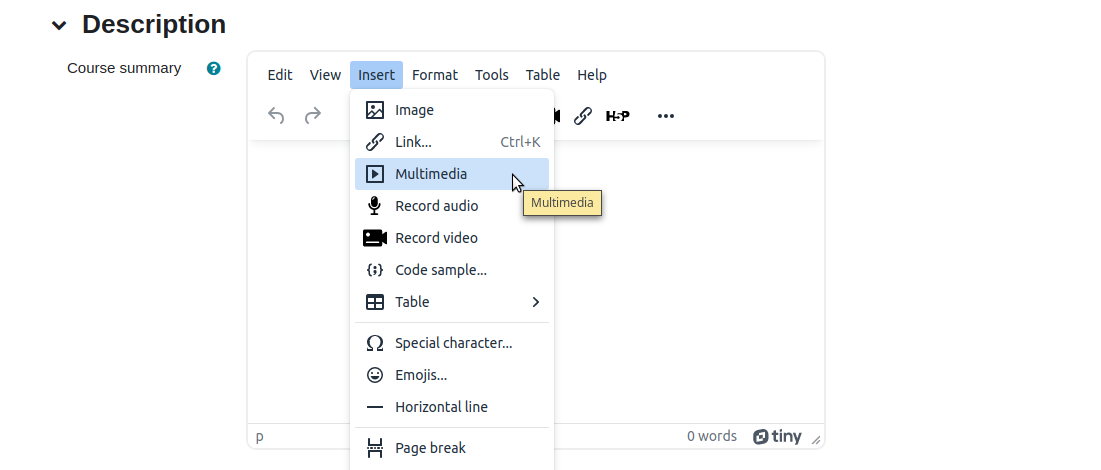The image size is (1101, 470).
Task: Click the 0 words counter
Action: (x=711, y=436)
